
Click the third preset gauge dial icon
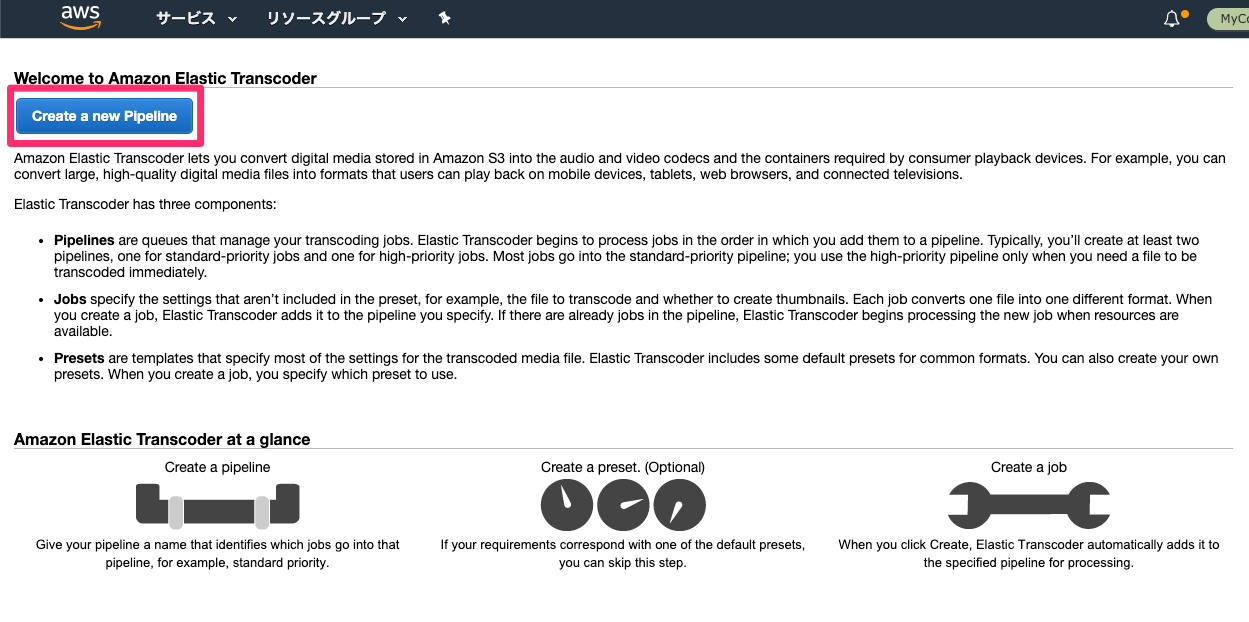[x=680, y=505]
